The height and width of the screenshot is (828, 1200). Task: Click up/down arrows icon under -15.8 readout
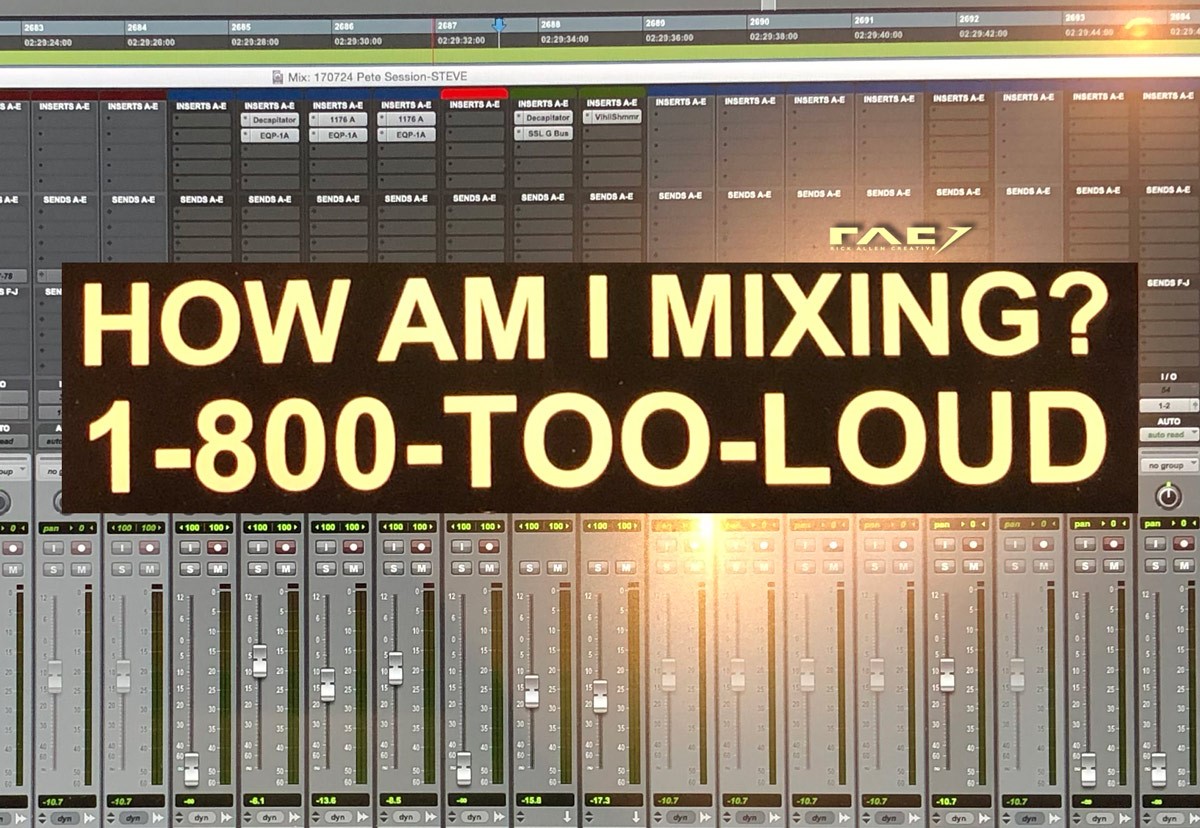point(520,817)
